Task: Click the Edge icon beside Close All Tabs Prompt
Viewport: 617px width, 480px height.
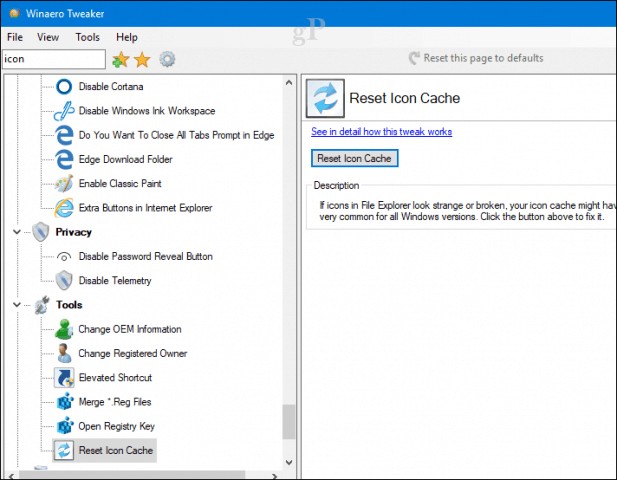Action: coord(64,135)
